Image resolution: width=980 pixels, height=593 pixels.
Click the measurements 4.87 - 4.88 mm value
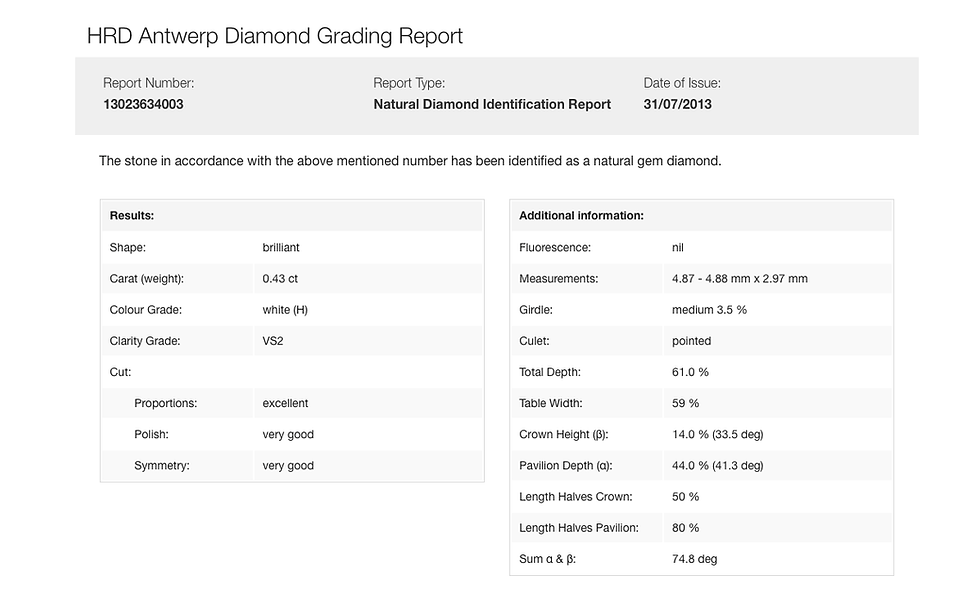(740, 279)
